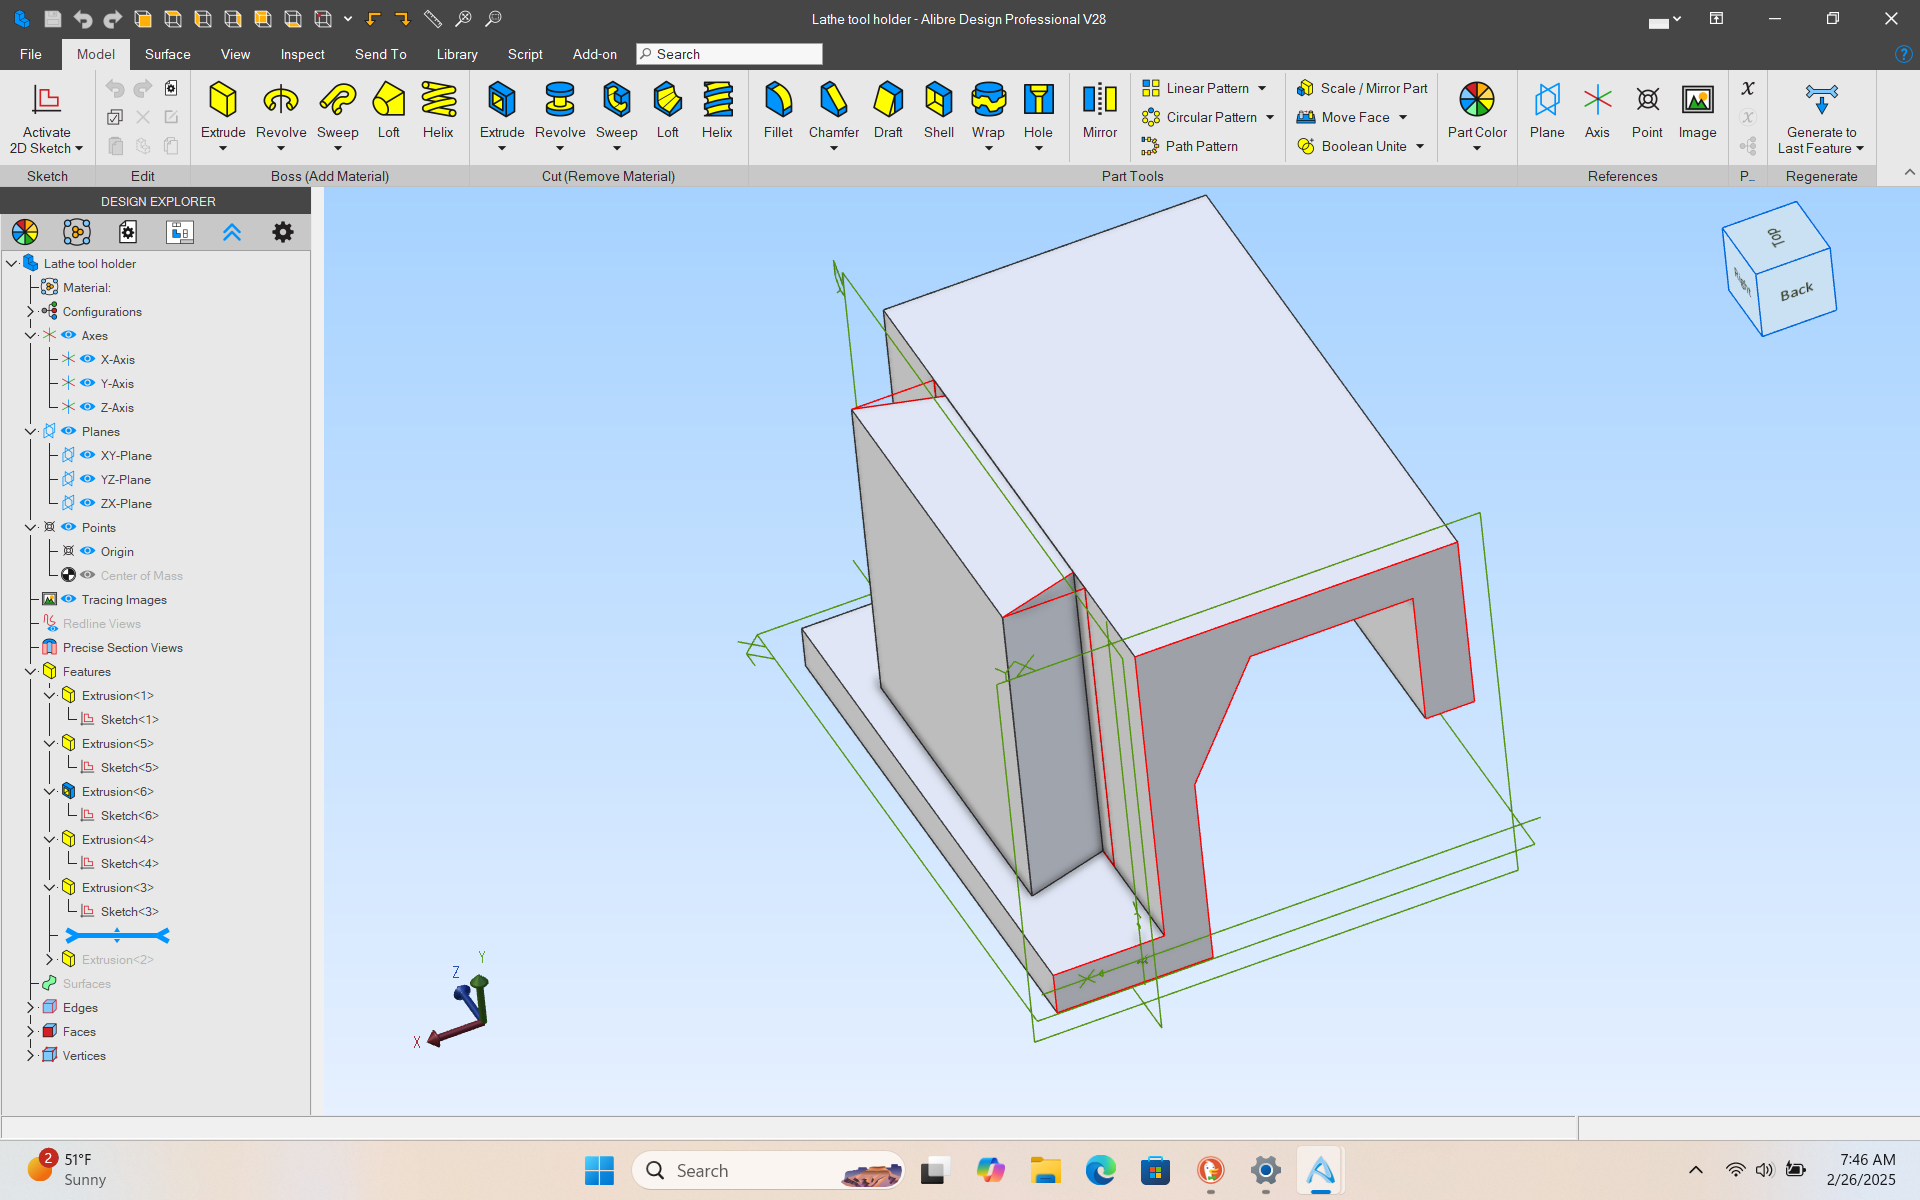Toggle visibility of Origin point
1920x1200 pixels.
(88, 551)
